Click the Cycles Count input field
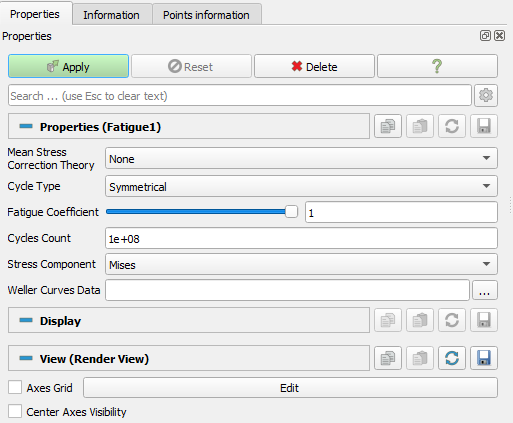Screen dimensions: 513x423 pos(301,238)
